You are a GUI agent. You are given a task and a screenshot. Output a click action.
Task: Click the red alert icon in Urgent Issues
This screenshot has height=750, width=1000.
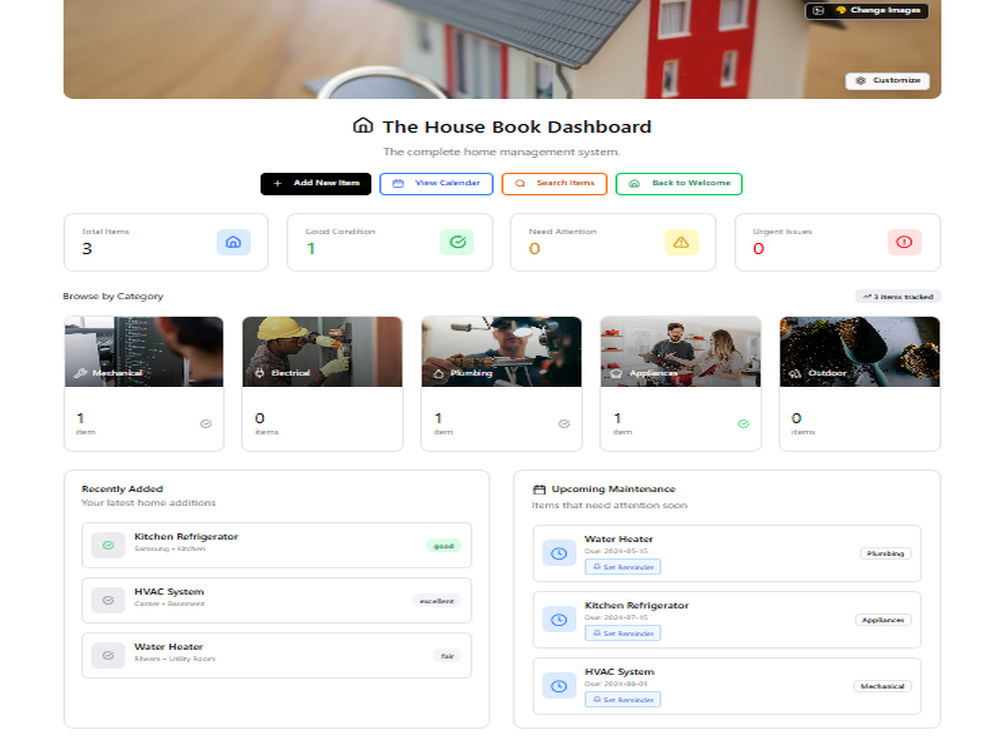(904, 242)
